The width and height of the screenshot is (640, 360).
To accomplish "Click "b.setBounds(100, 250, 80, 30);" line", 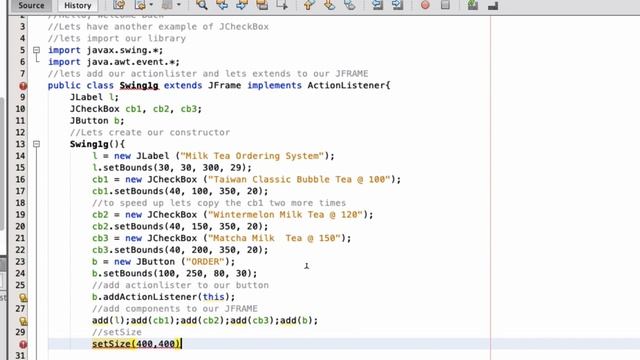I will (x=175, y=273).
